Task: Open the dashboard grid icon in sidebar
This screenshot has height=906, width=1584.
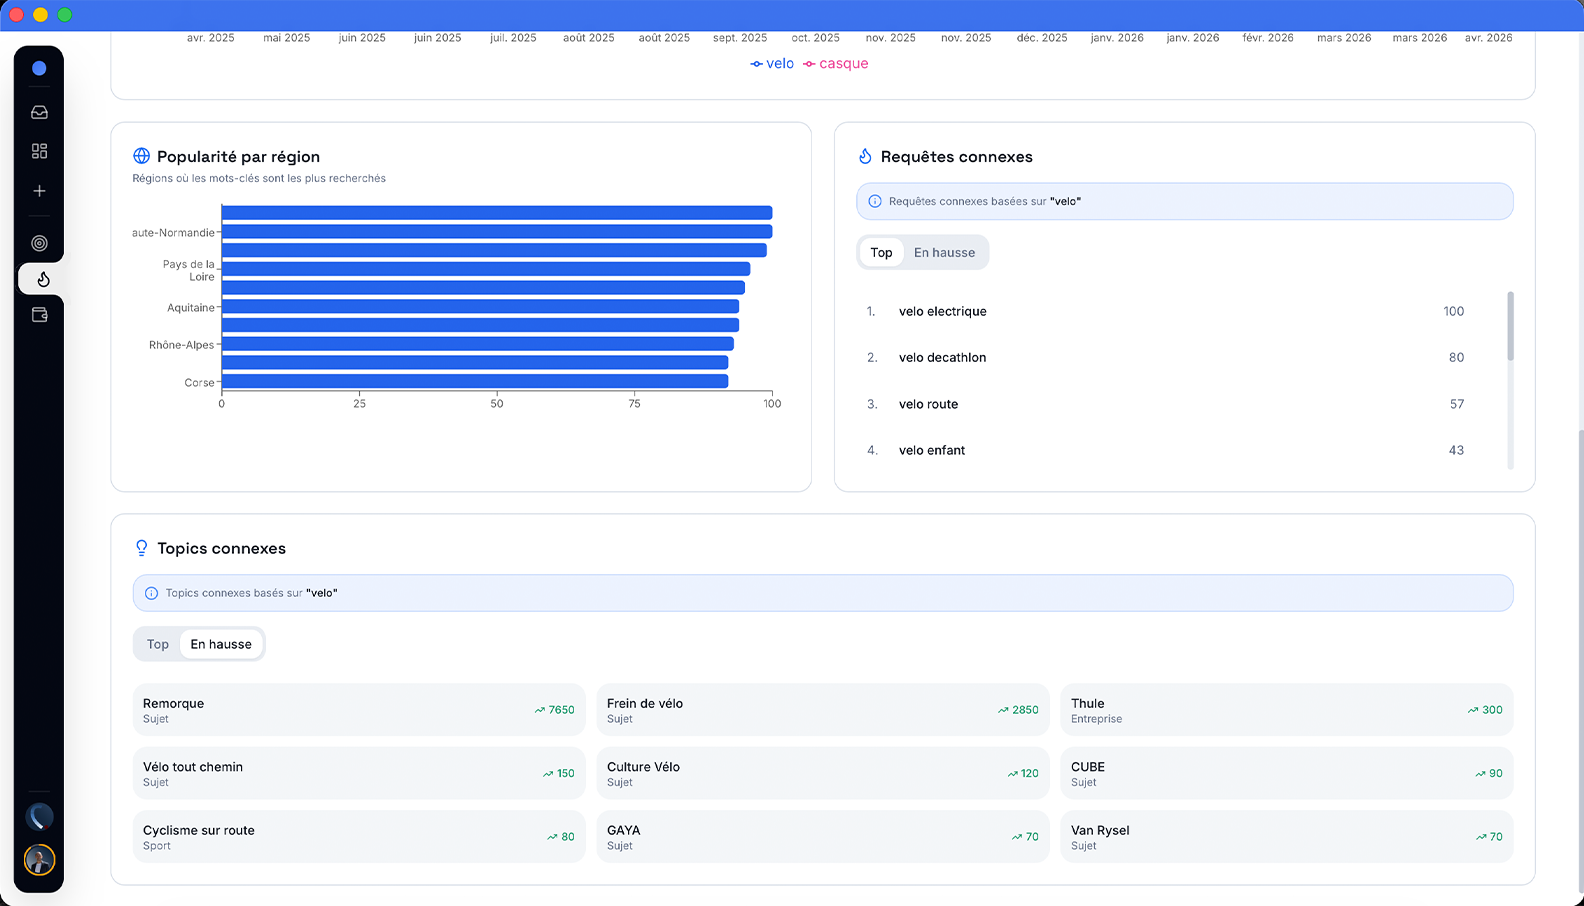Action: [39, 151]
